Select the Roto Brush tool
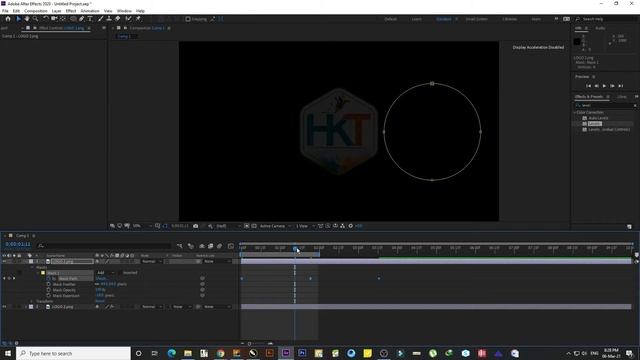 (129, 19)
